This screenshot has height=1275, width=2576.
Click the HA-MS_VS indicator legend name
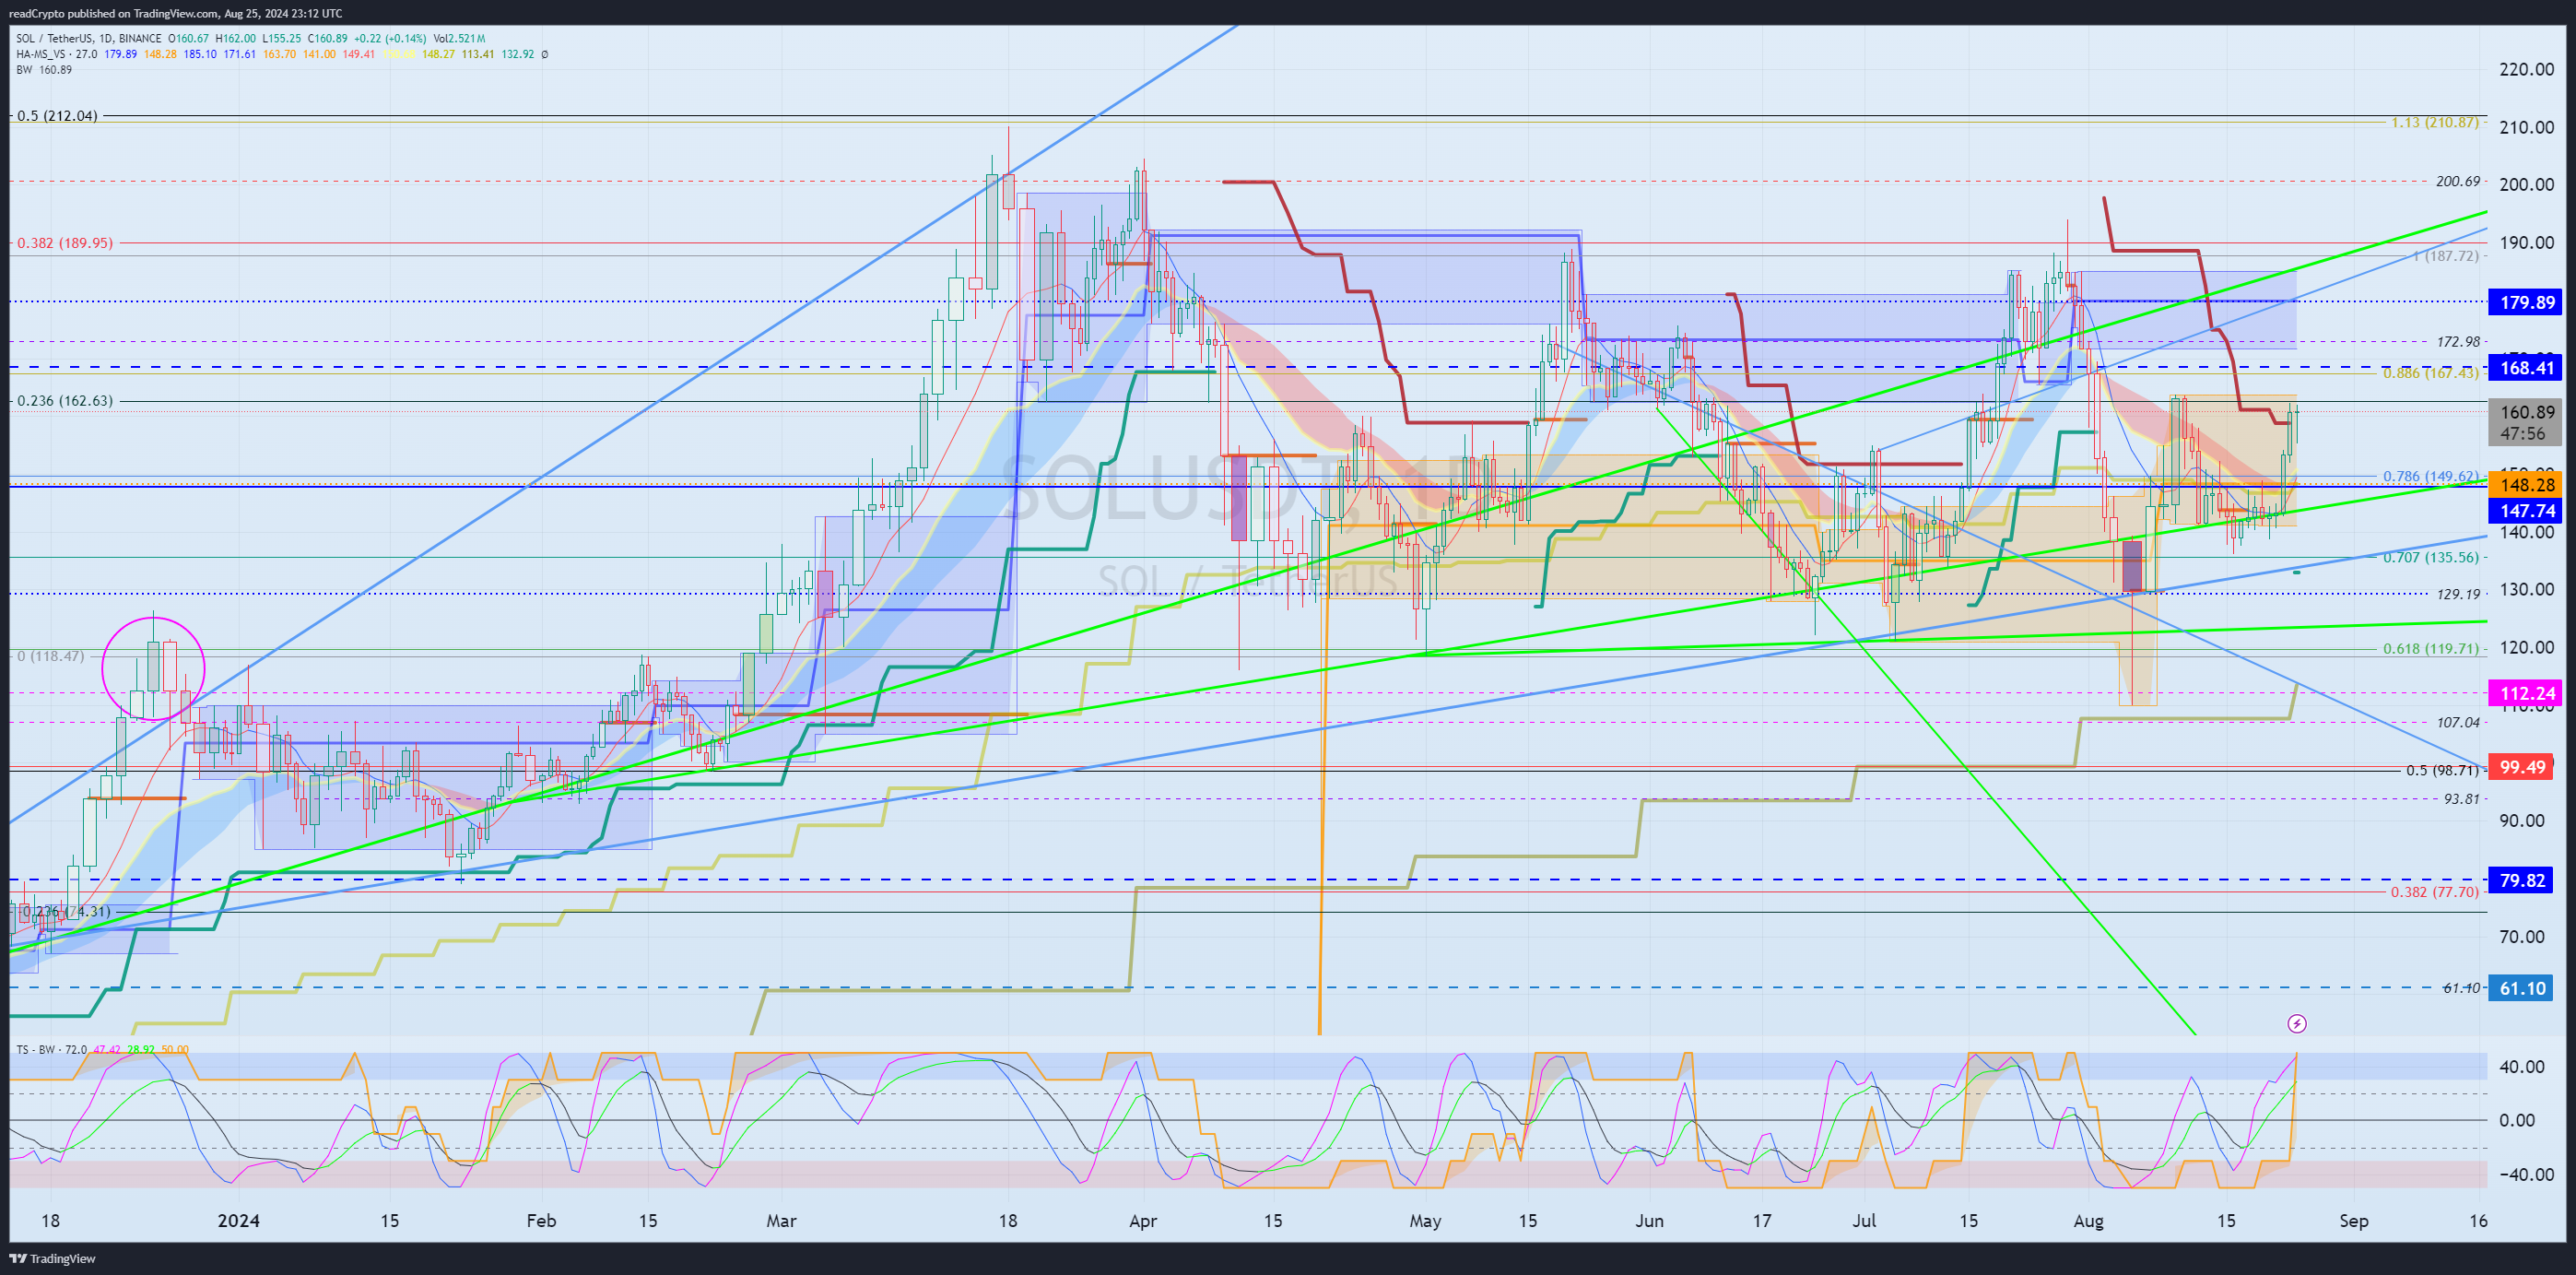pos(41,54)
